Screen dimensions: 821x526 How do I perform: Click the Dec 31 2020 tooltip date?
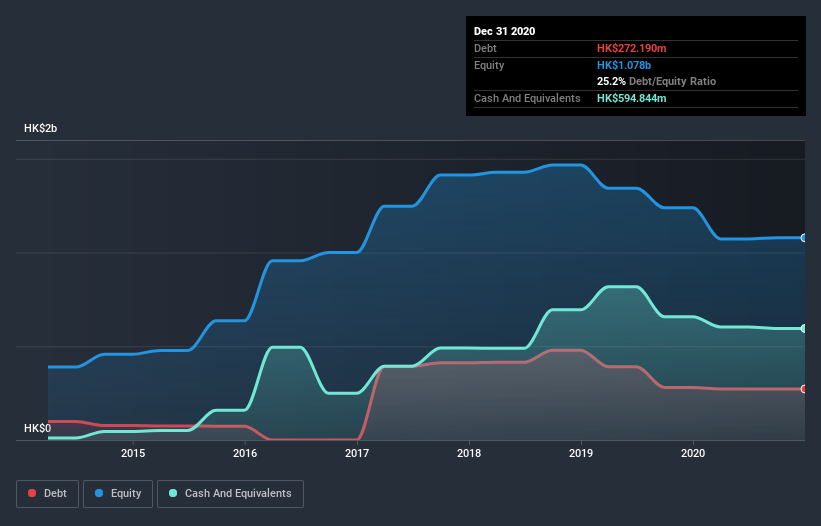(x=504, y=31)
